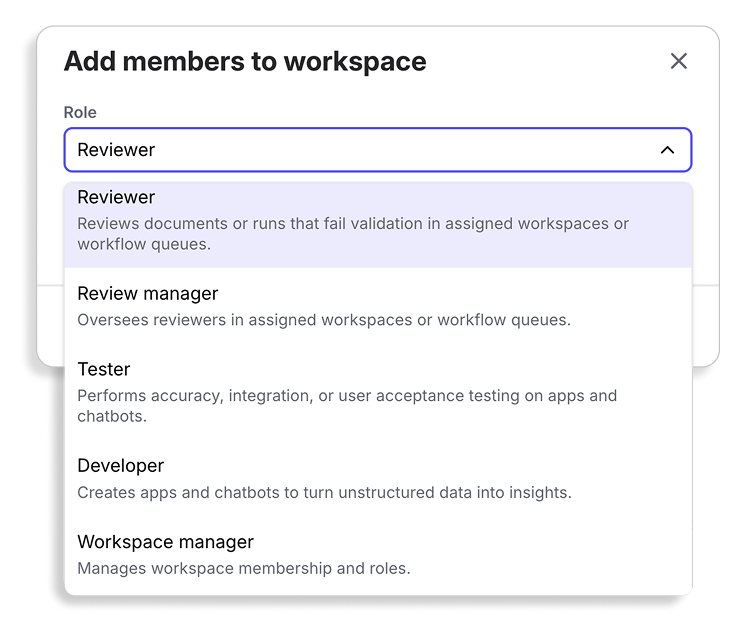Collapse the Role dropdown using the chevron
Viewport: 756px width, 633px height.
tap(667, 150)
